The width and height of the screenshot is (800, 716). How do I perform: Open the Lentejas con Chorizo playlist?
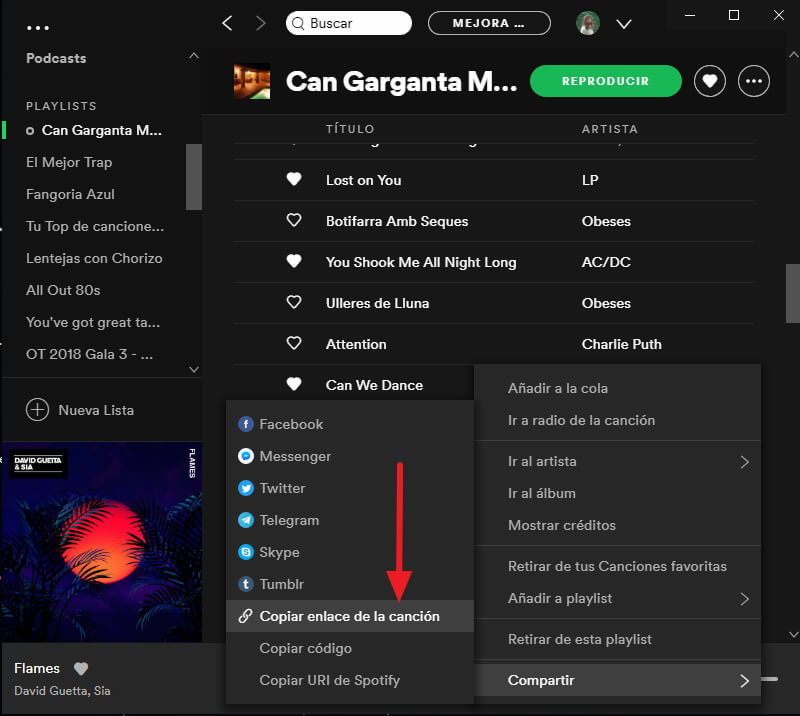point(94,258)
